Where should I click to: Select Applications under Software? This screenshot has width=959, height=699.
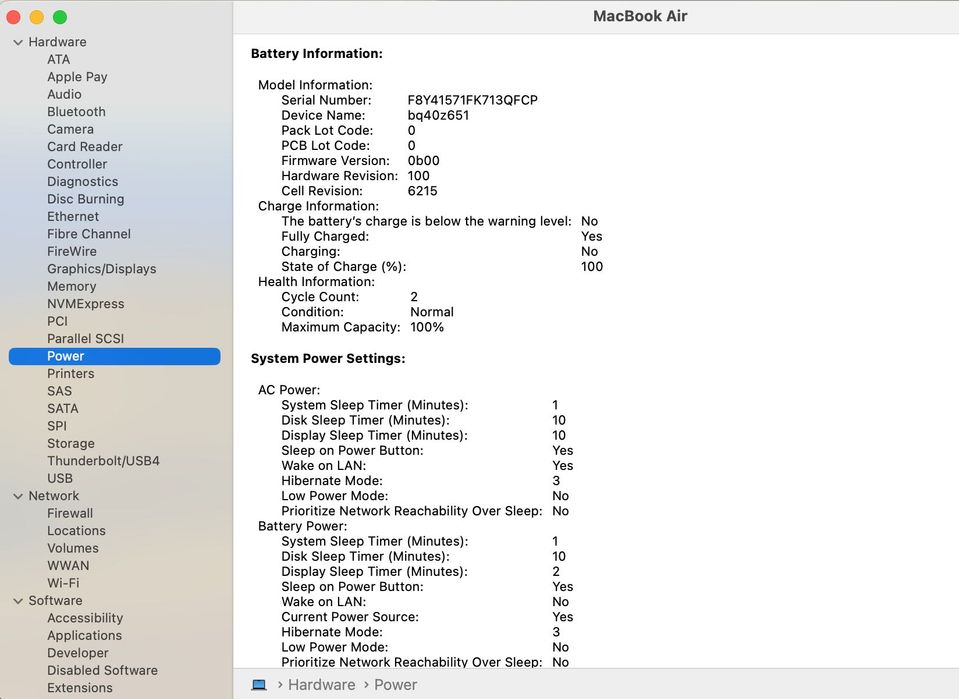[84, 636]
